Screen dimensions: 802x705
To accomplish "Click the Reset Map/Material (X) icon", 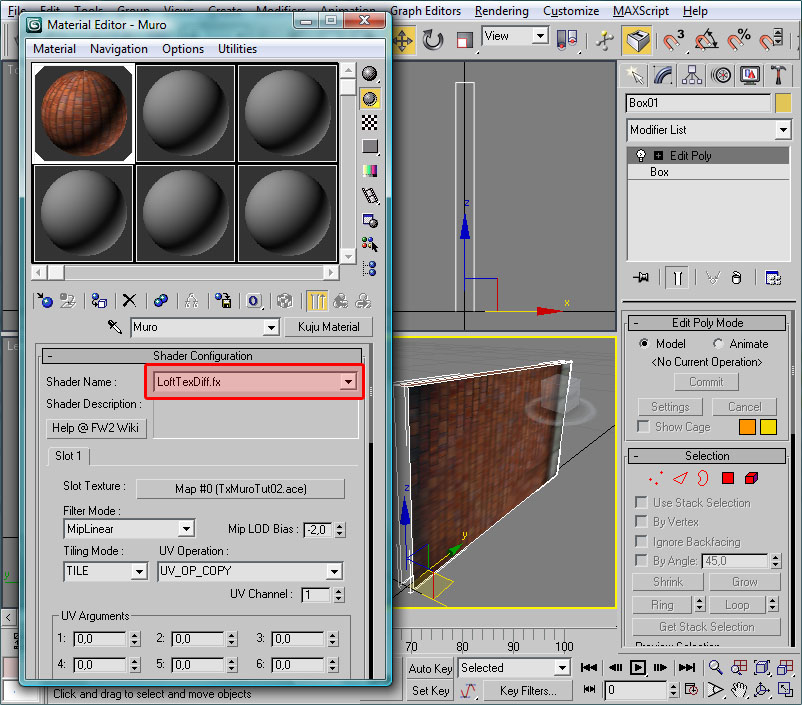I will point(129,300).
